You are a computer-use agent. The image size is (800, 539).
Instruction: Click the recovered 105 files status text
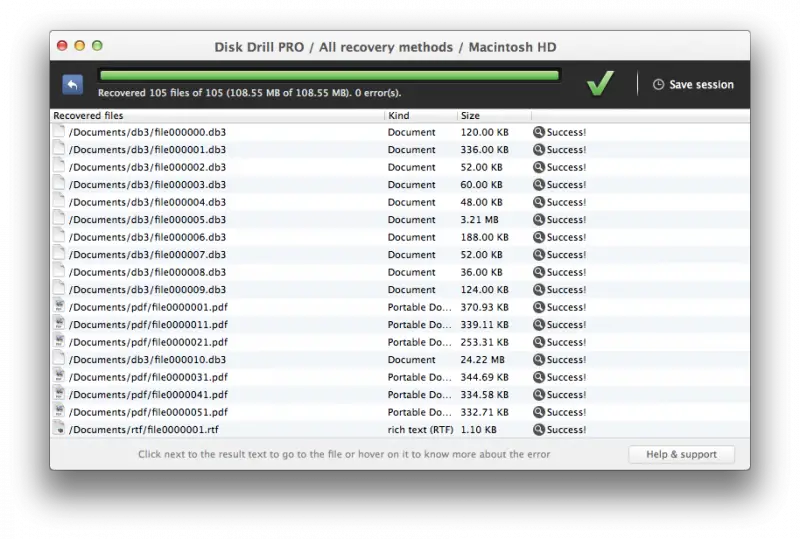click(249, 93)
